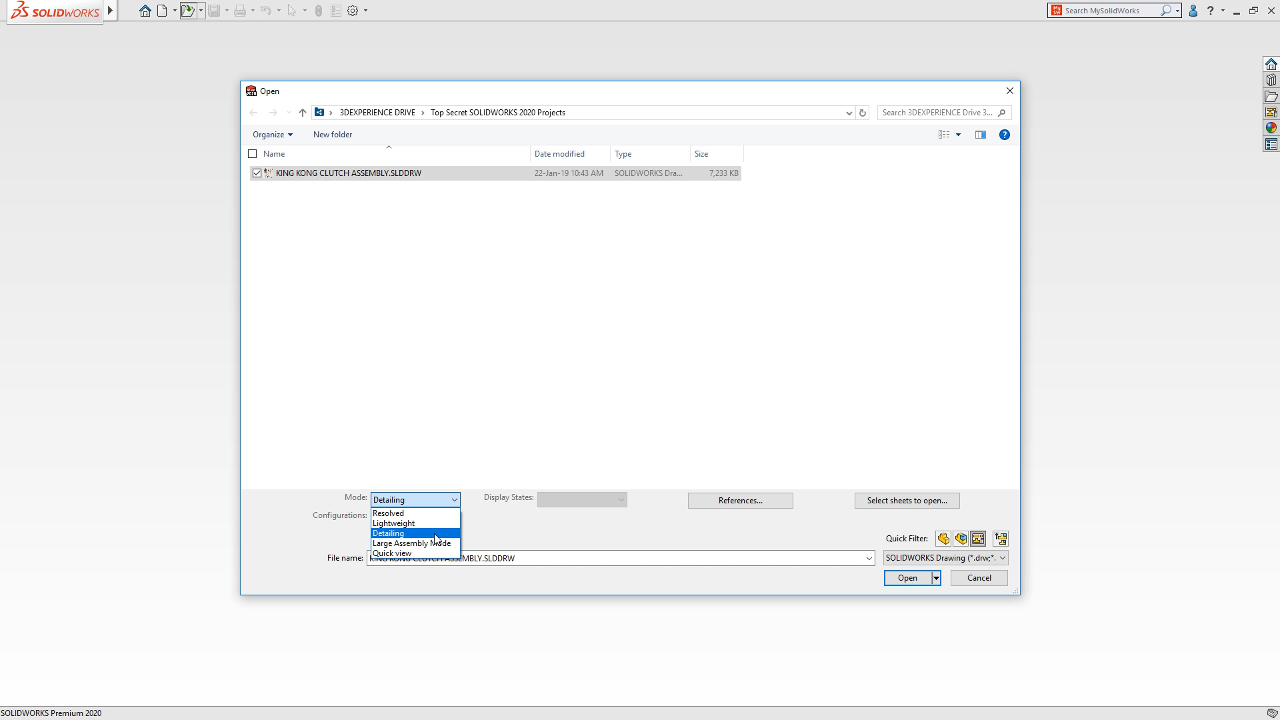Open the Design Library task pane

click(1270, 79)
